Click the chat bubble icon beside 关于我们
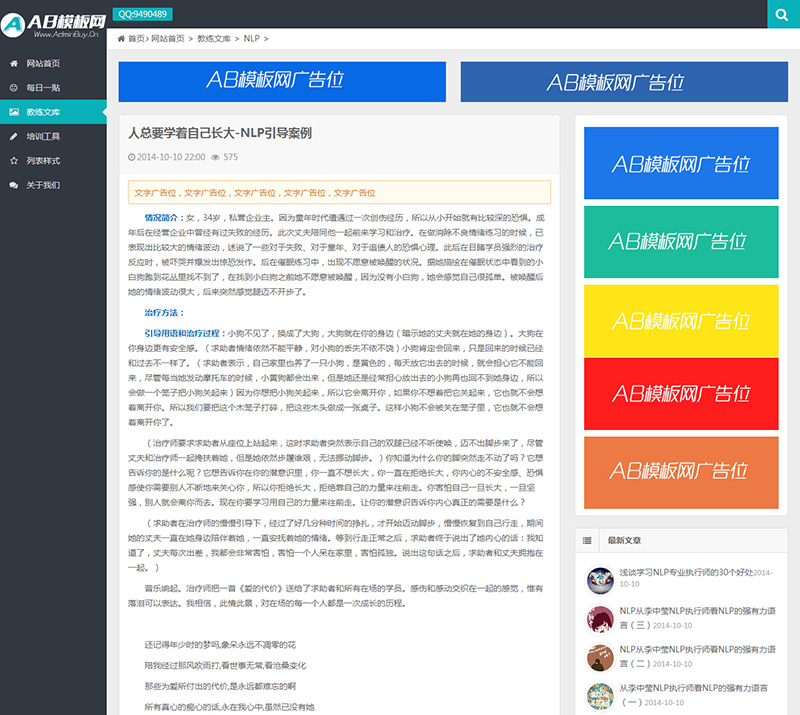The image size is (800, 715). [14, 185]
